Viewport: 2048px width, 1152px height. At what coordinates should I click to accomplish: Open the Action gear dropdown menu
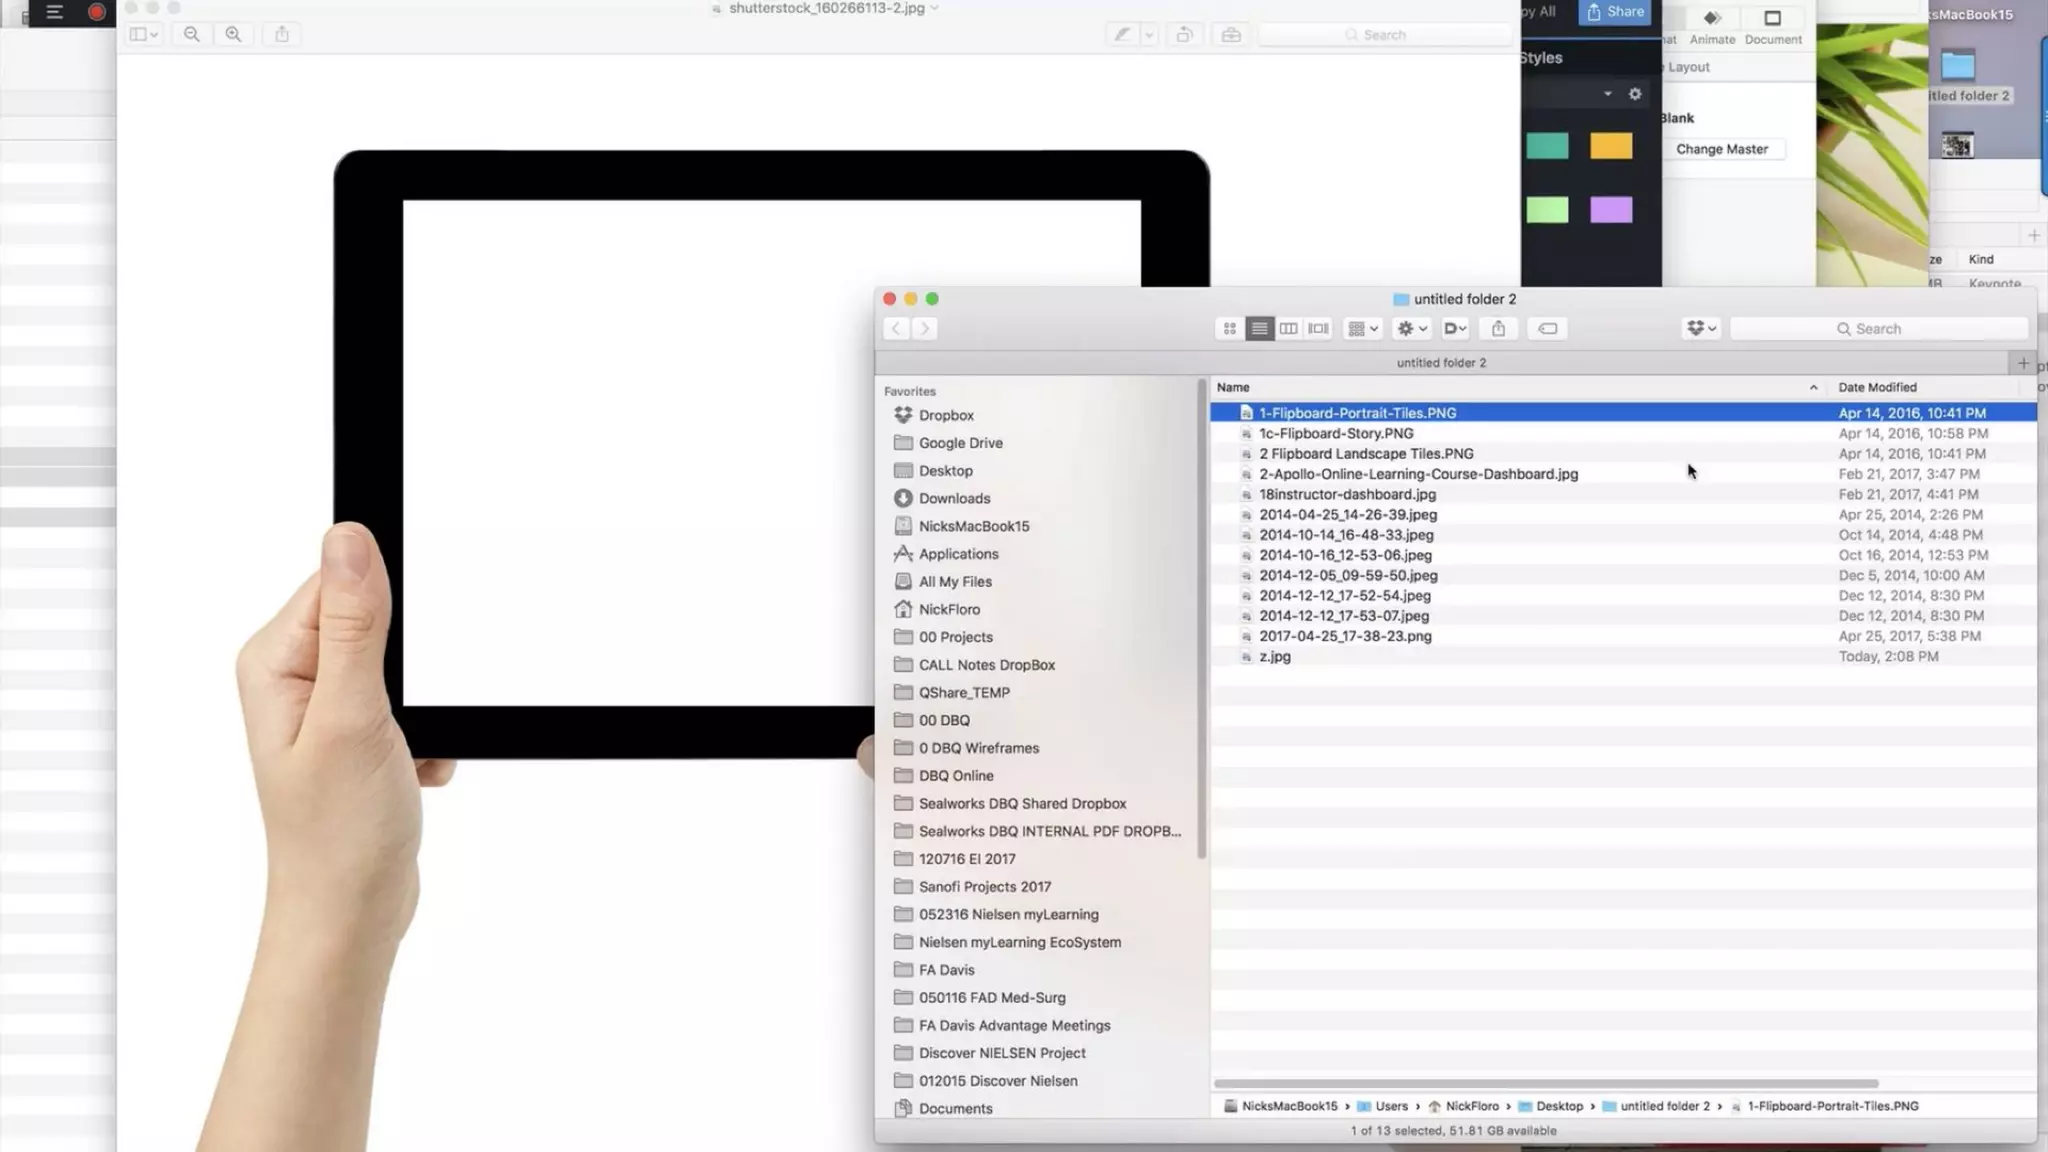click(1411, 328)
